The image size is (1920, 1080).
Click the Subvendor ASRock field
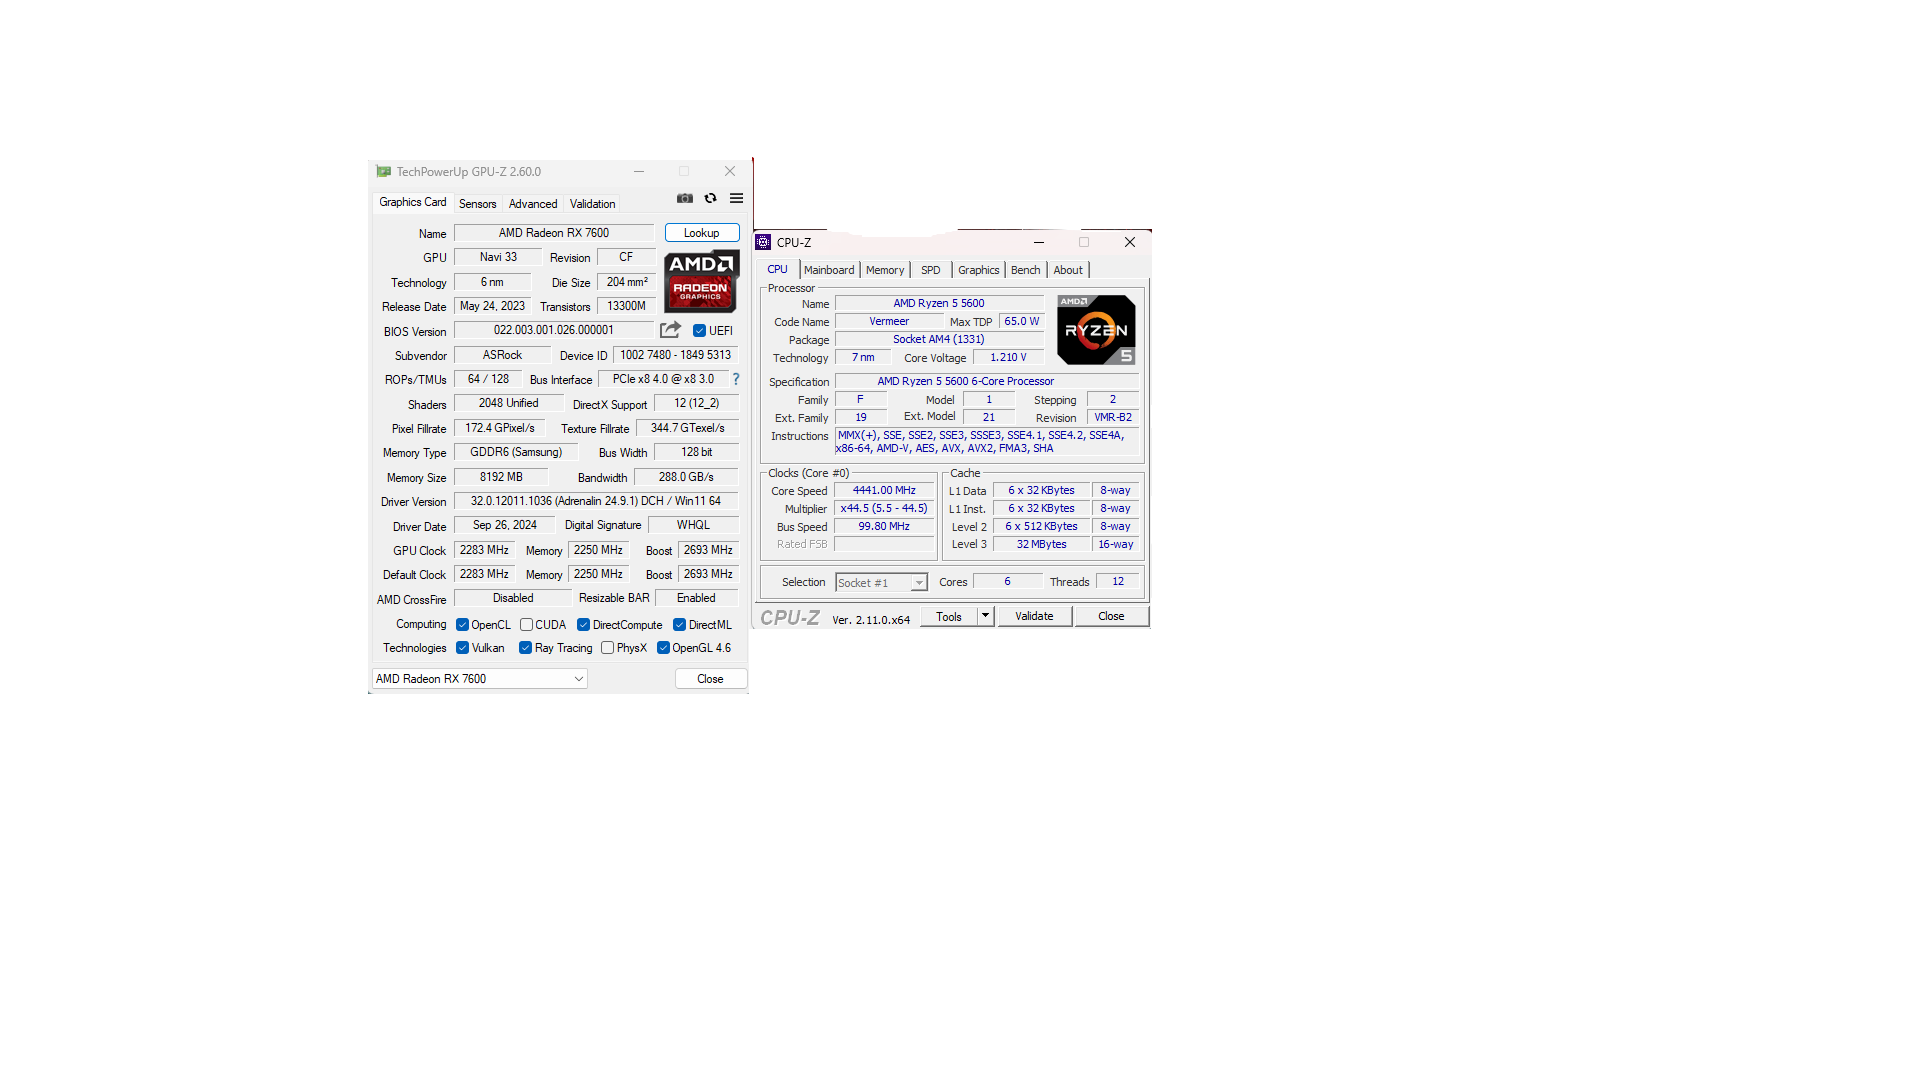(x=502, y=355)
